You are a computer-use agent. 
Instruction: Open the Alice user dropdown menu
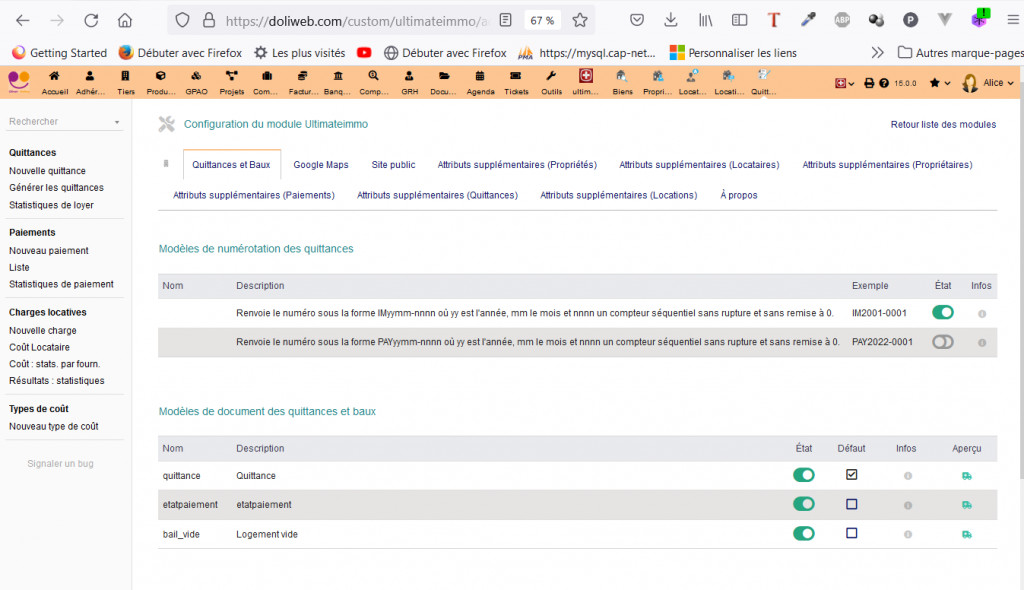[988, 84]
